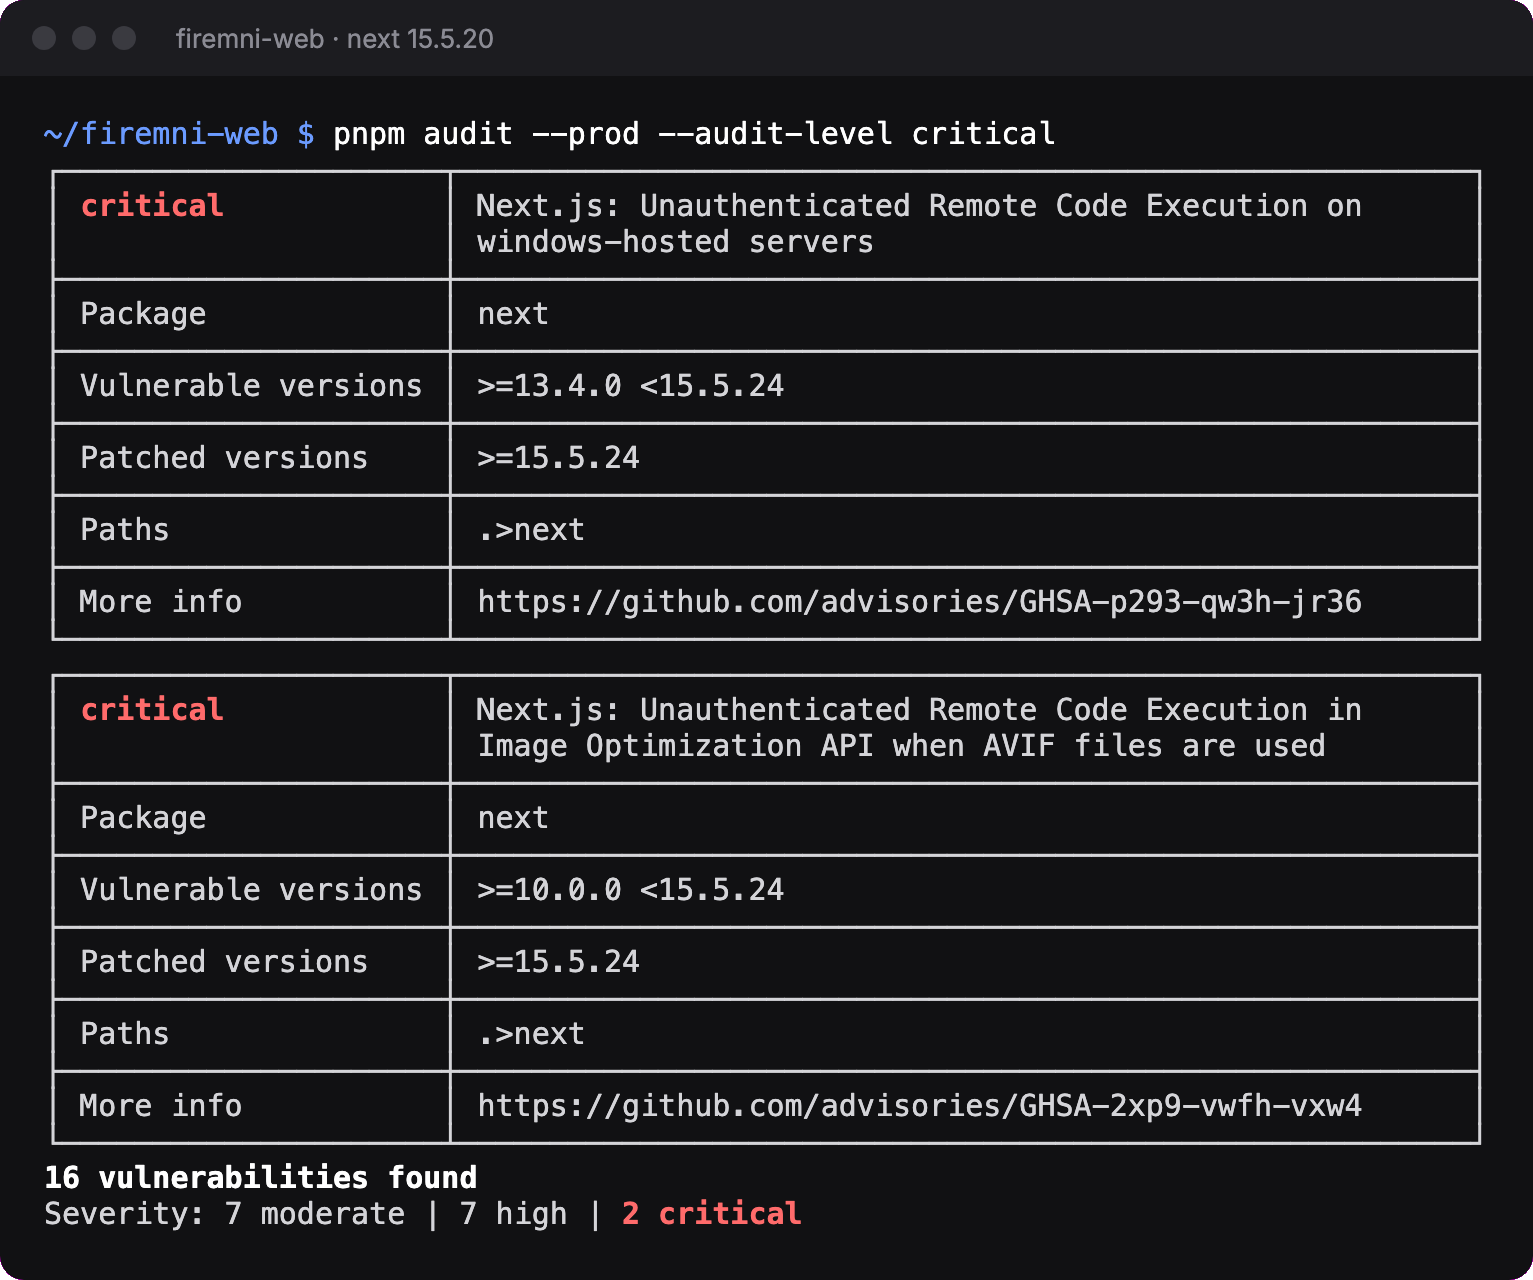Click the window title firemni-web next 15.5.20
Viewport: 1533px width, 1280px height.
(335, 39)
